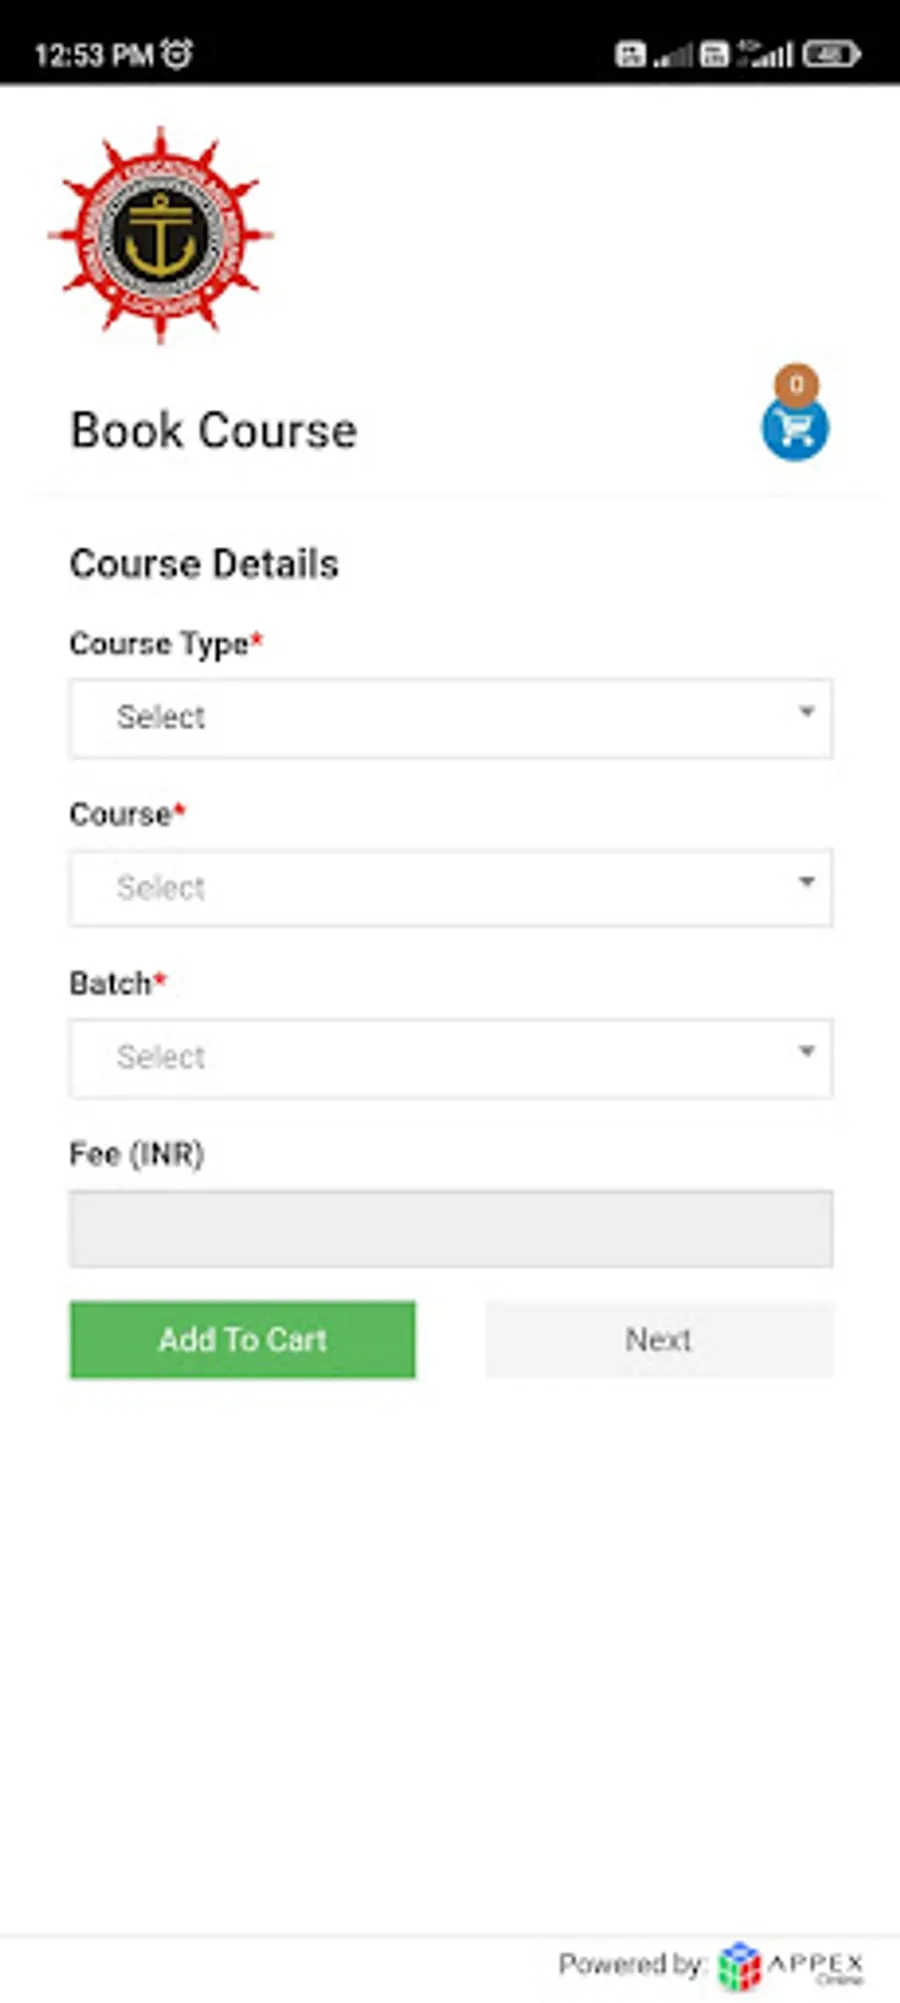This screenshot has width=900, height=2003.
Task: Tap the red anchor institute logo
Action: pos(161,236)
